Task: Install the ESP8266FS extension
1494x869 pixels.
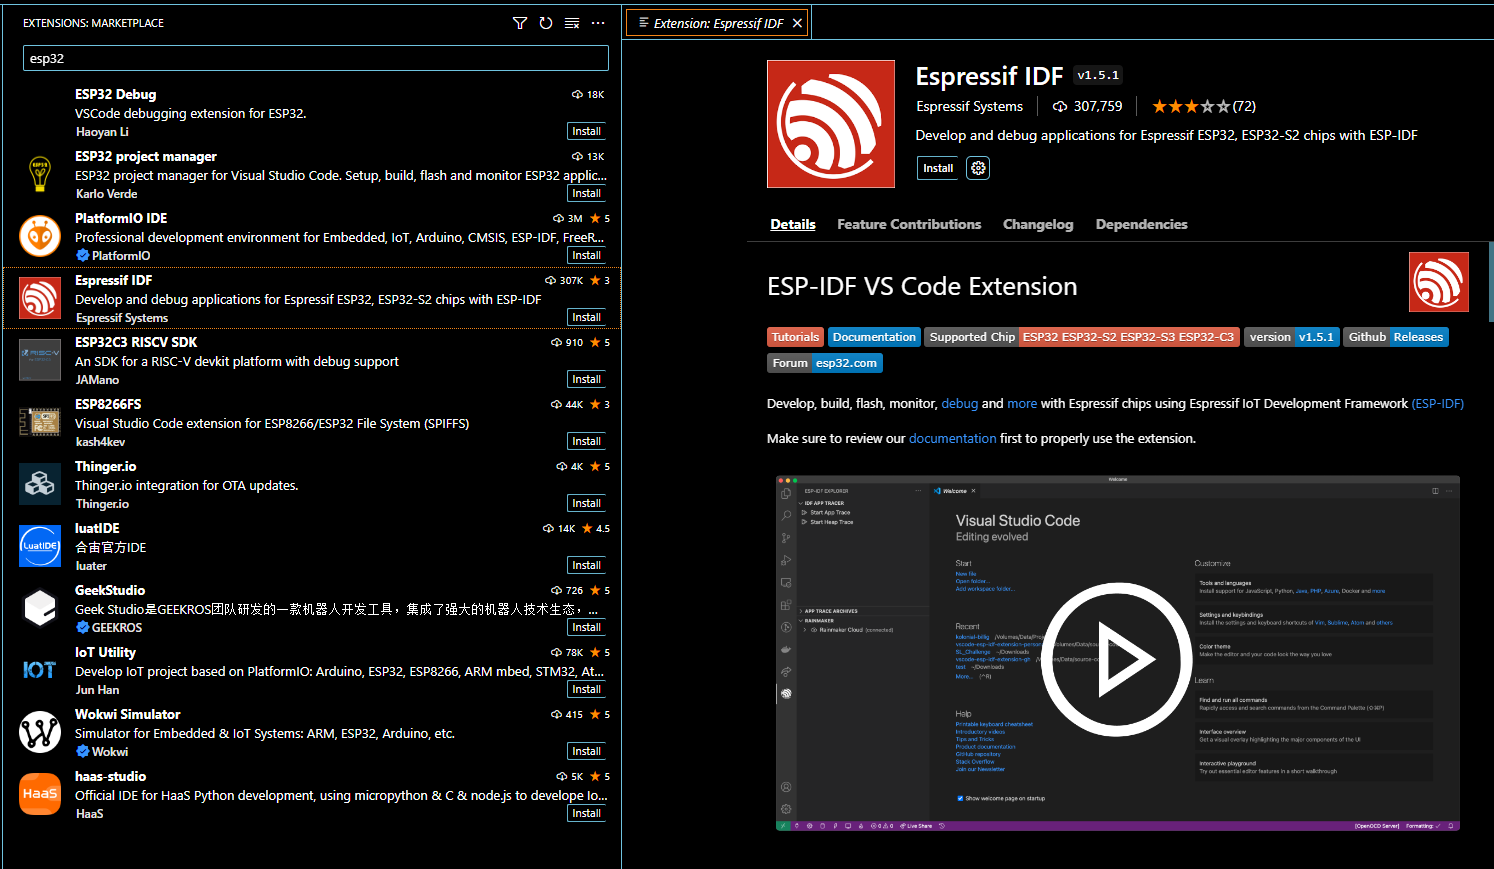Action: coord(586,441)
